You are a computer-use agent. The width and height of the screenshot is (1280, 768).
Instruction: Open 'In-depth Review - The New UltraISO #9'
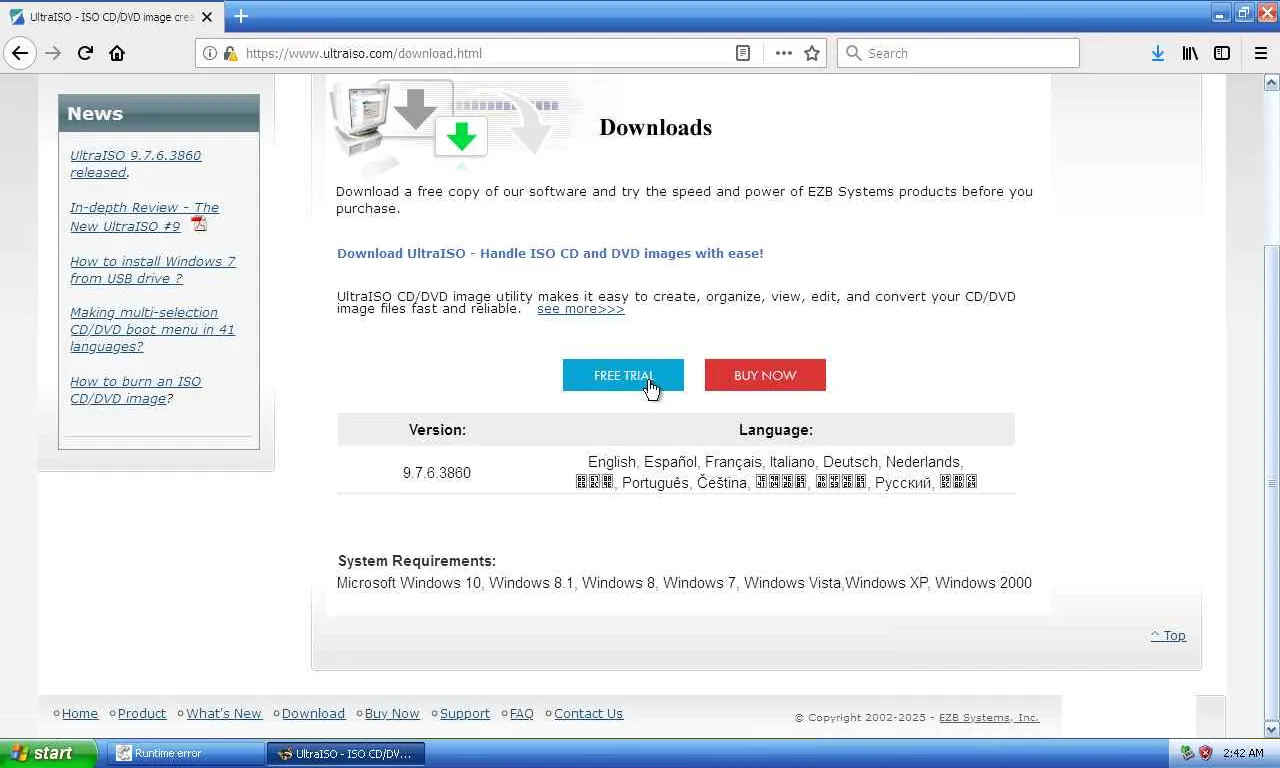point(144,217)
